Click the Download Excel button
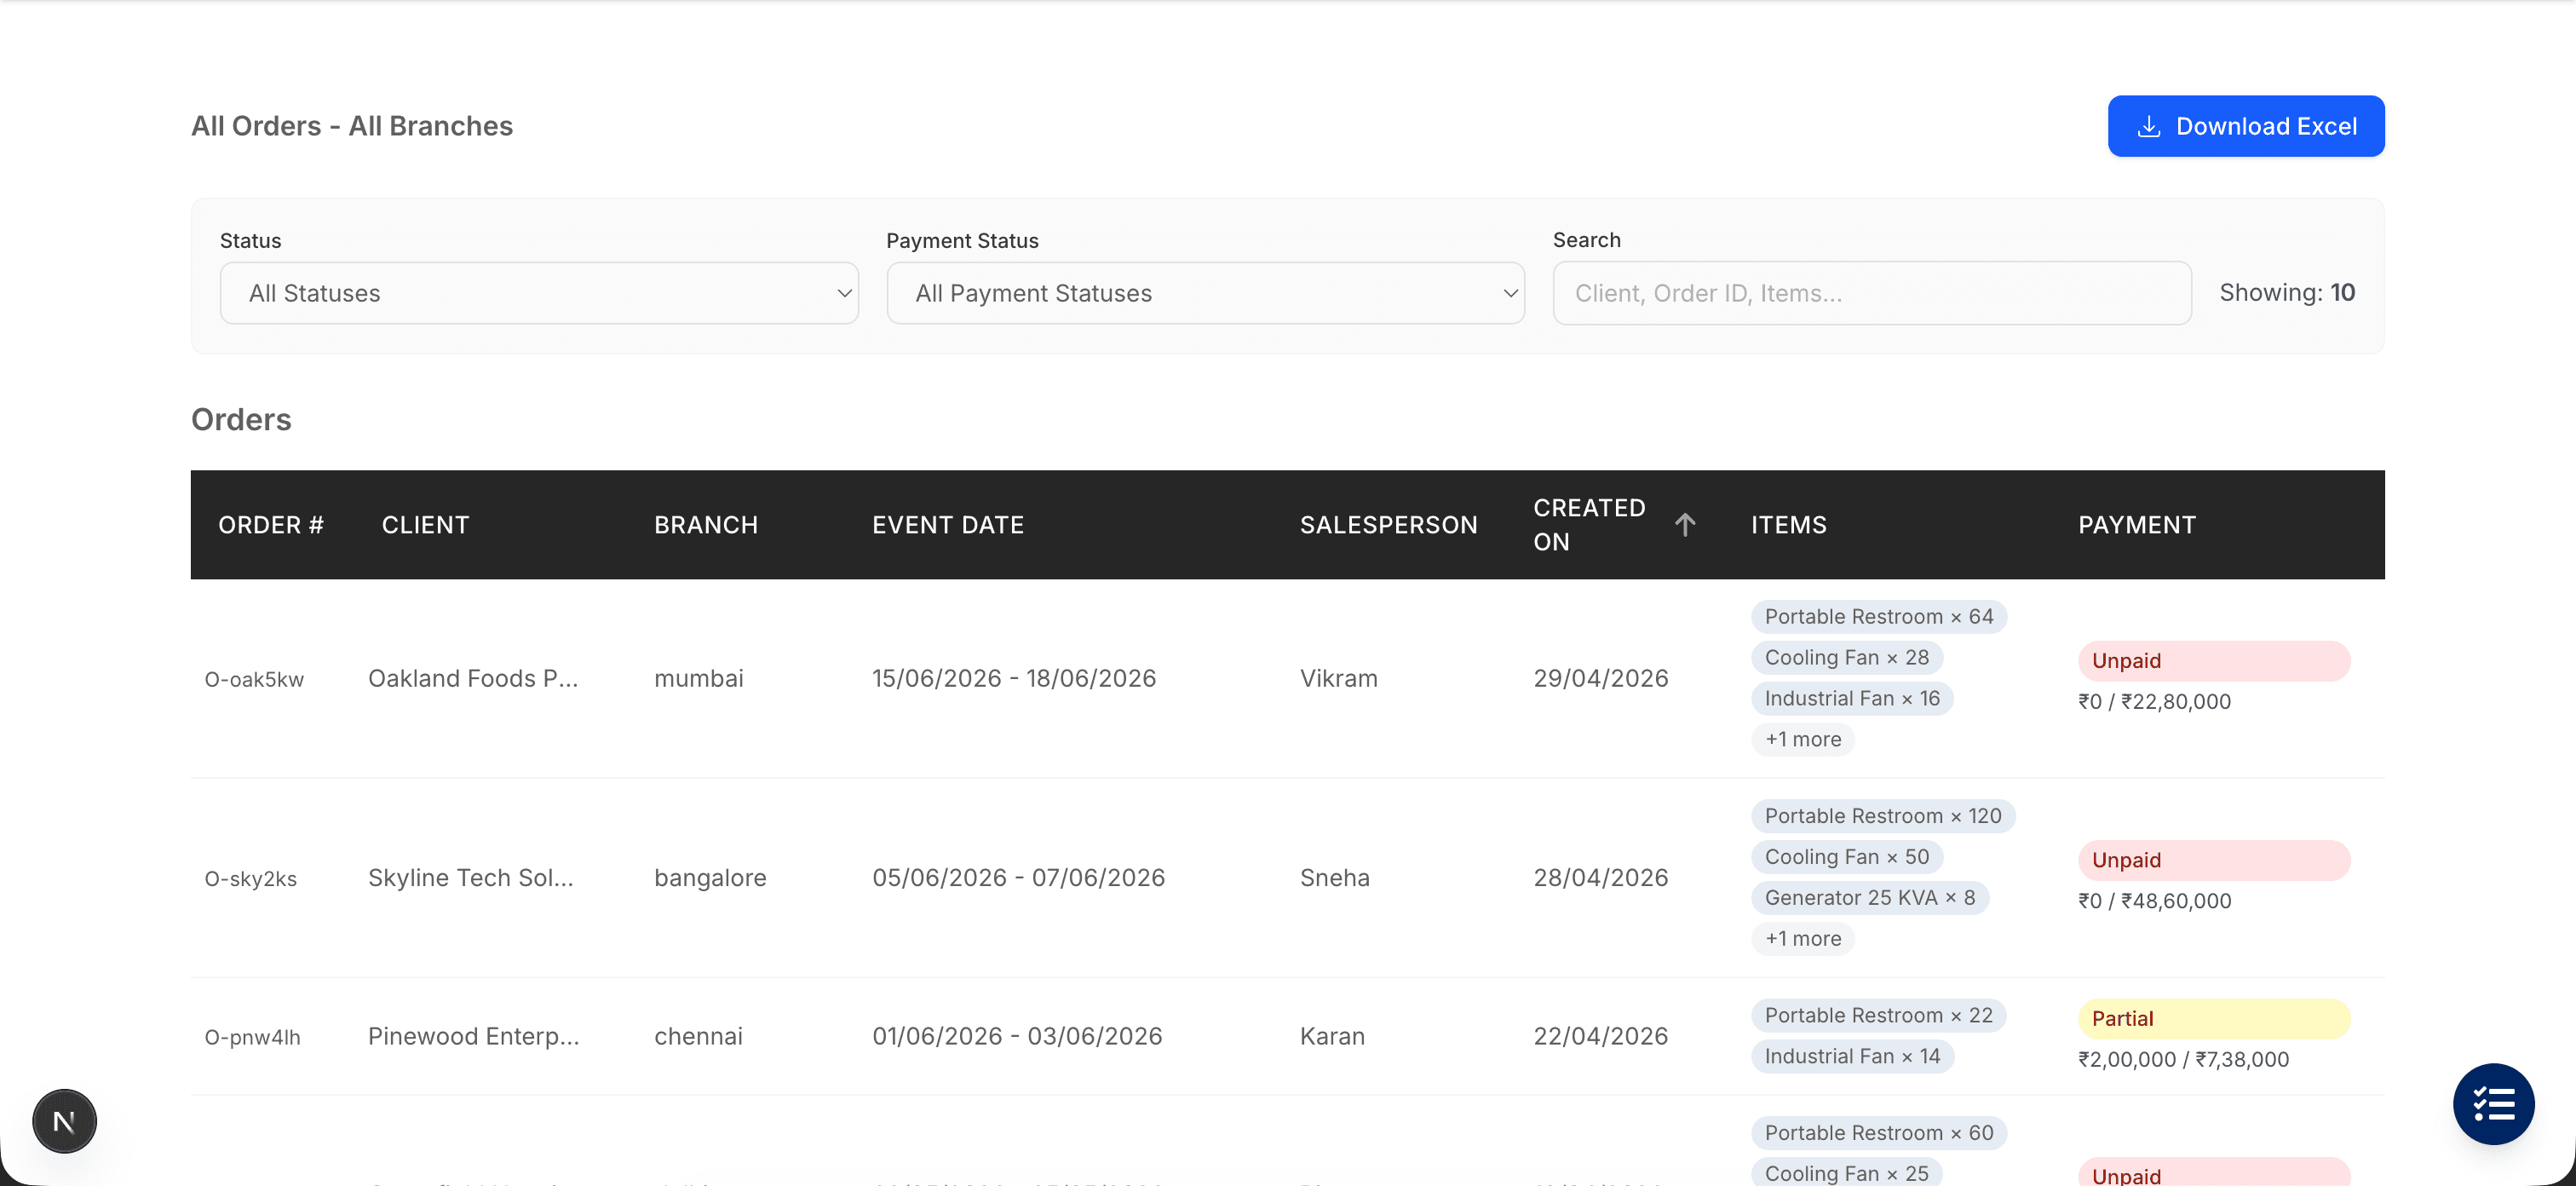The width and height of the screenshot is (2576, 1186). click(x=2245, y=126)
